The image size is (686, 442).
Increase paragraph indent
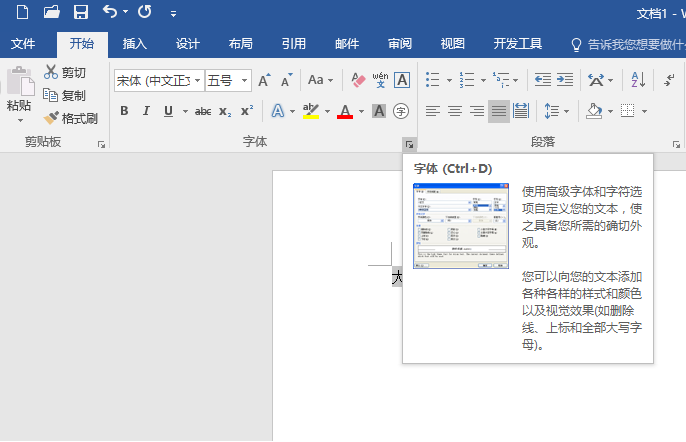[565, 80]
